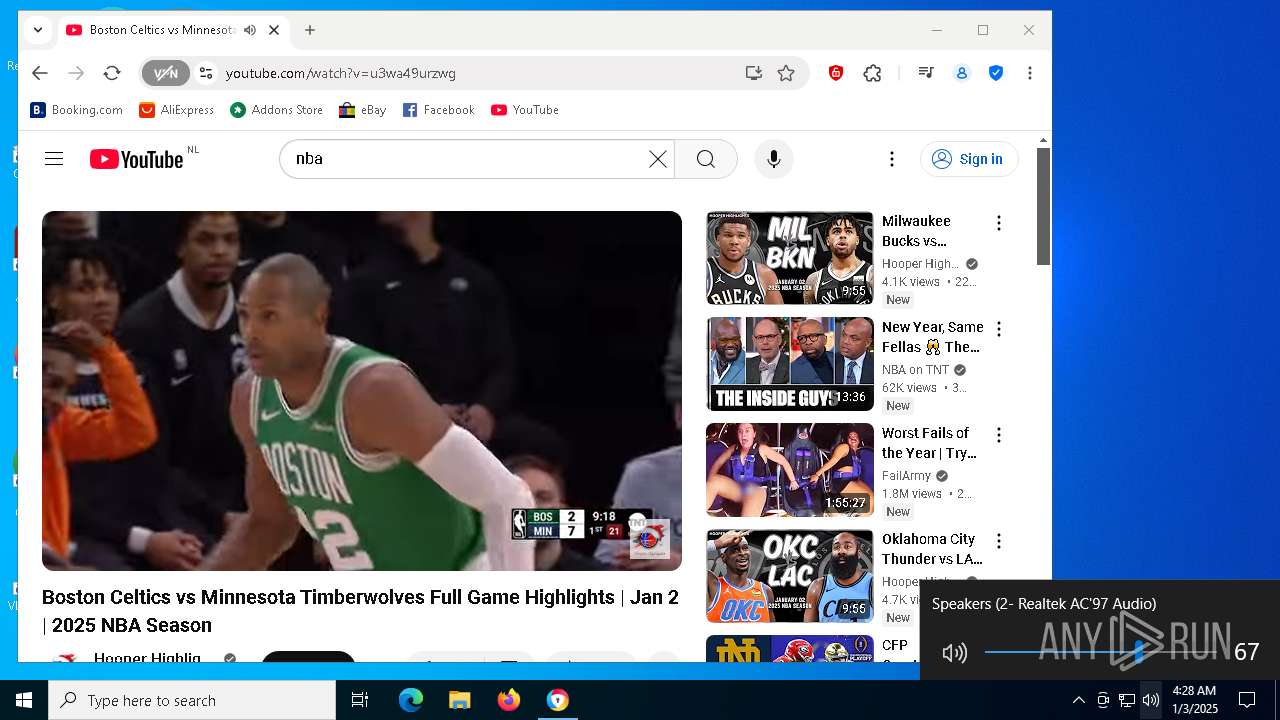
Task: Open the Addons Store bookmark
Action: [277, 110]
